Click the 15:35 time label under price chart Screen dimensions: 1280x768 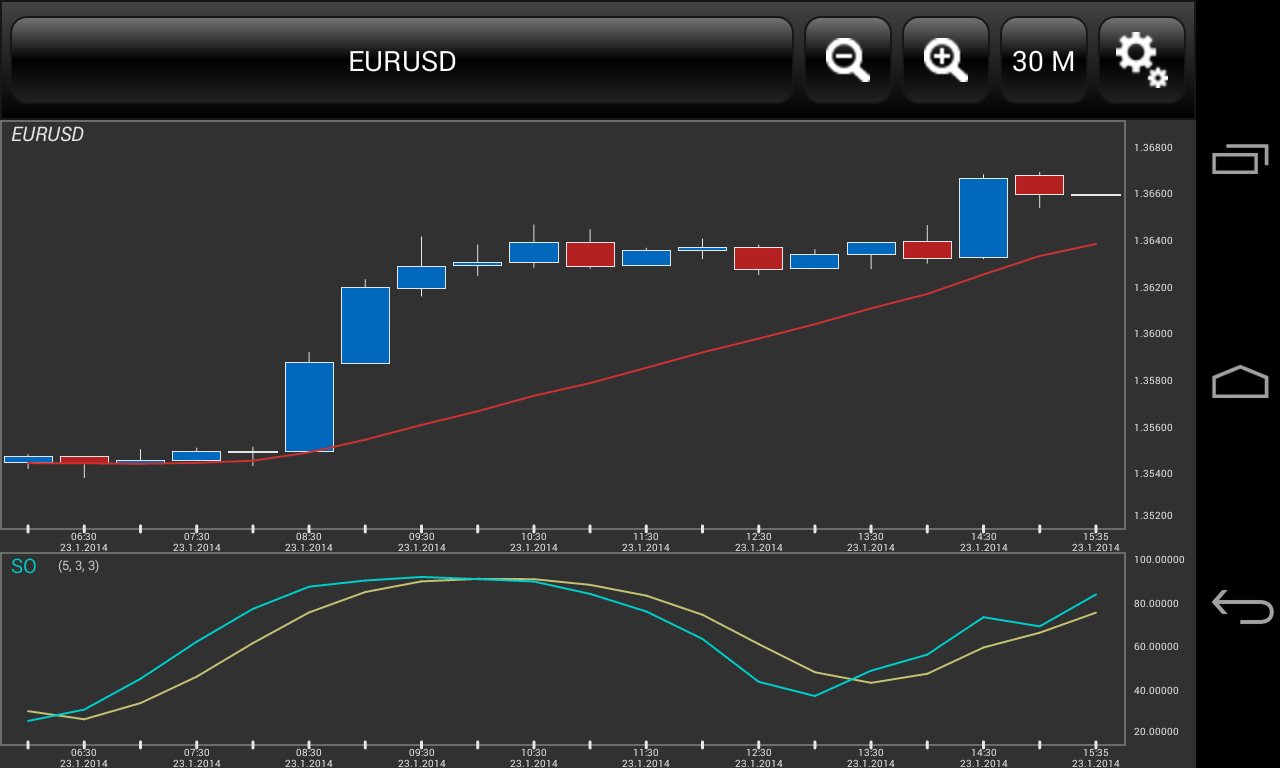coord(1096,536)
